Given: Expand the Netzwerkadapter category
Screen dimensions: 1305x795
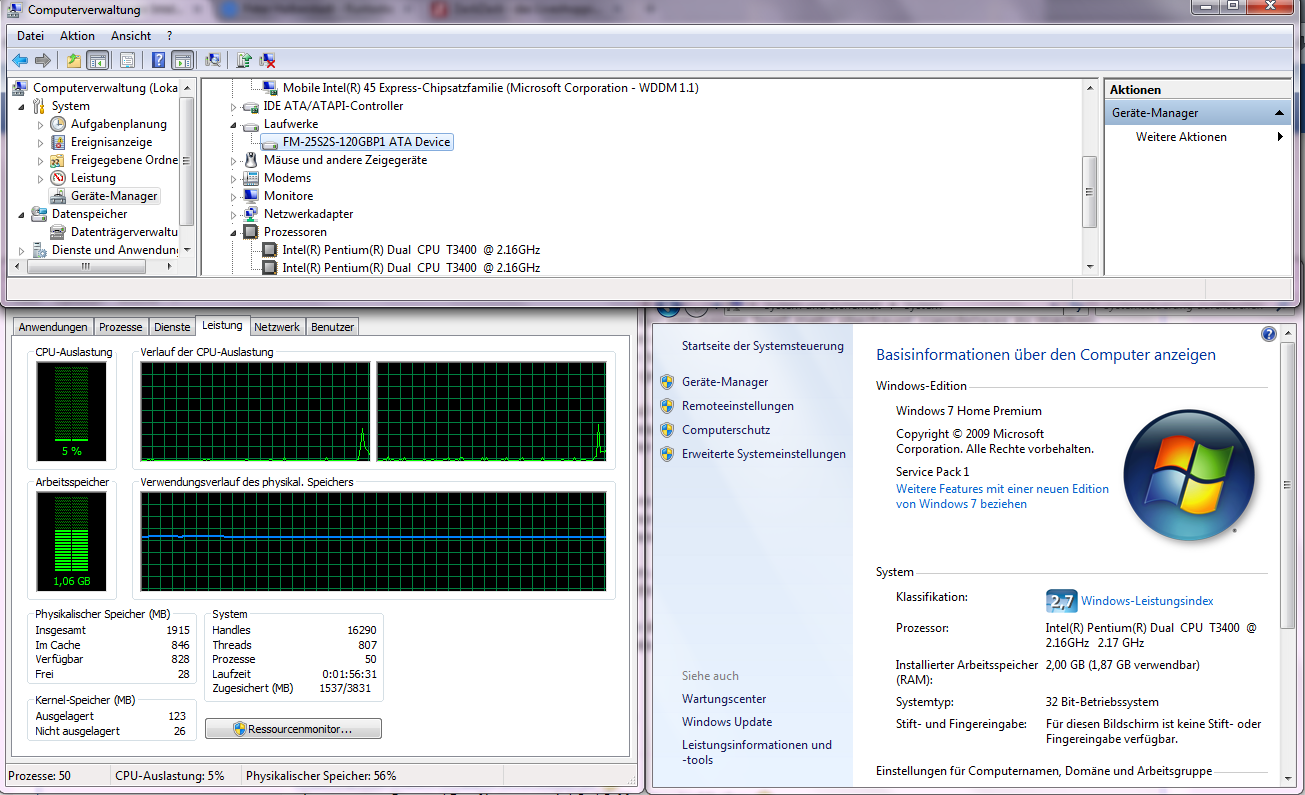Looking at the screenshot, I should 235,214.
